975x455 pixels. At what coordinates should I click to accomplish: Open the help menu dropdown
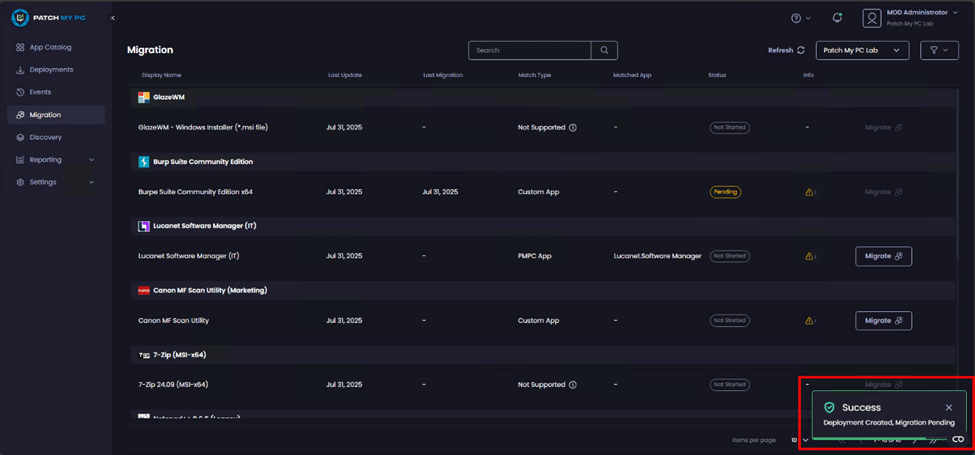coord(801,18)
